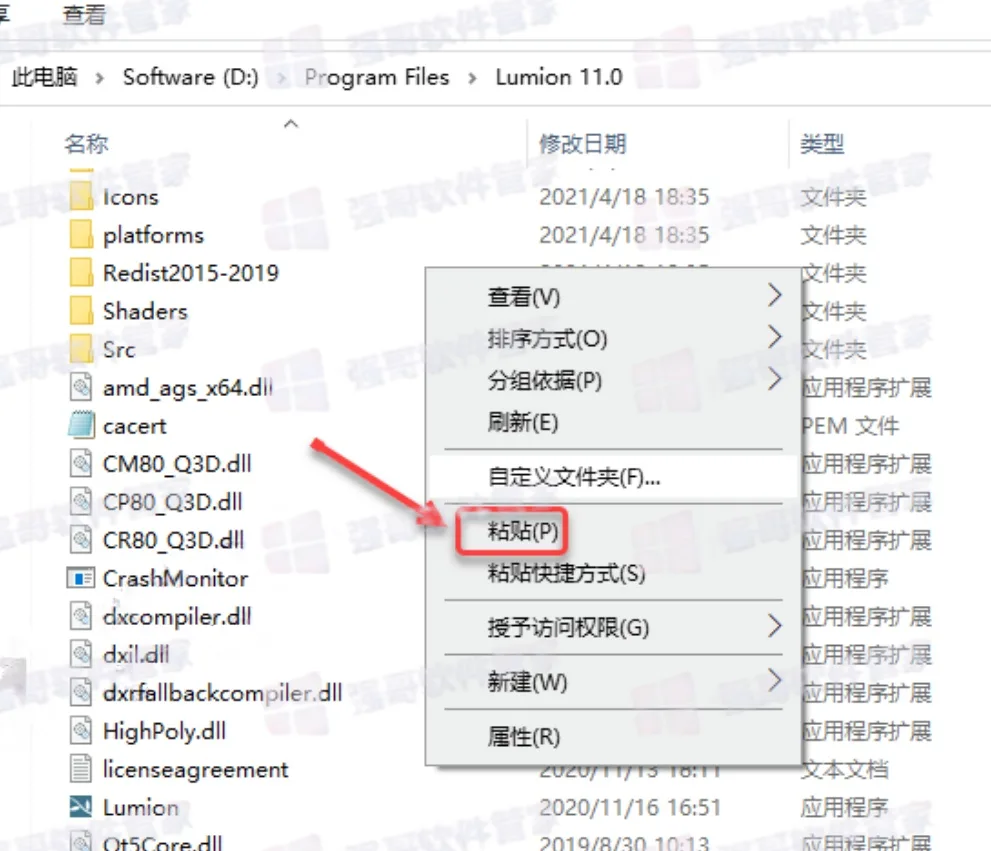The height and width of the screenshot is (851, 991).
Task: Select file name text CM80_Q3D.dll
Action: click(x=177, y=464)
